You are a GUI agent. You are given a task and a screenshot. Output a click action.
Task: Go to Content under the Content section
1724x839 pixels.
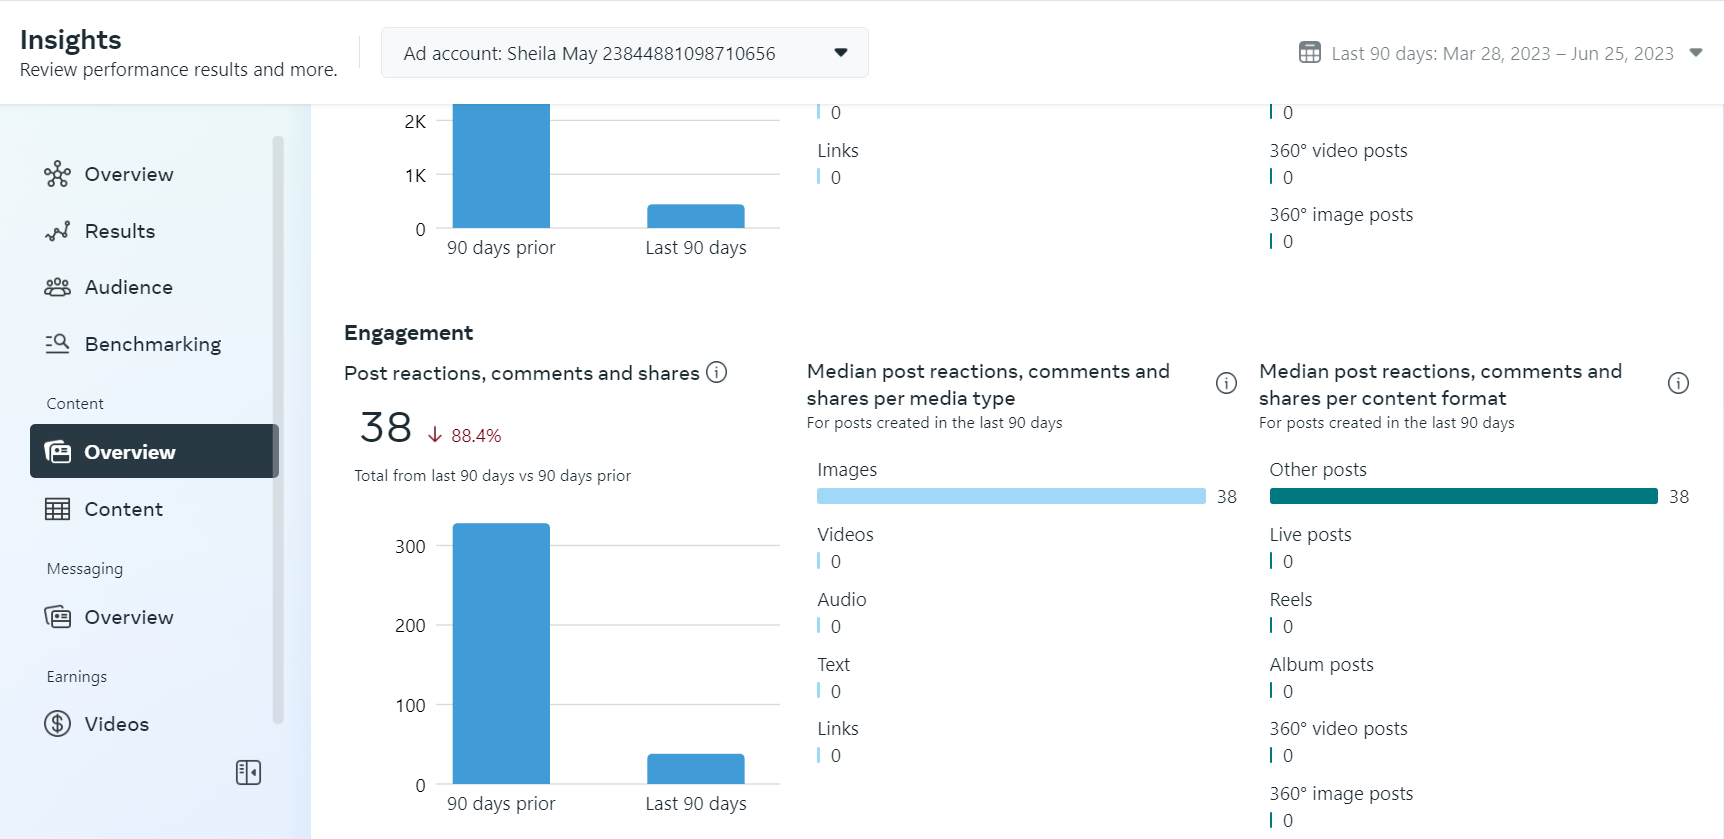[x=123, y=509]
